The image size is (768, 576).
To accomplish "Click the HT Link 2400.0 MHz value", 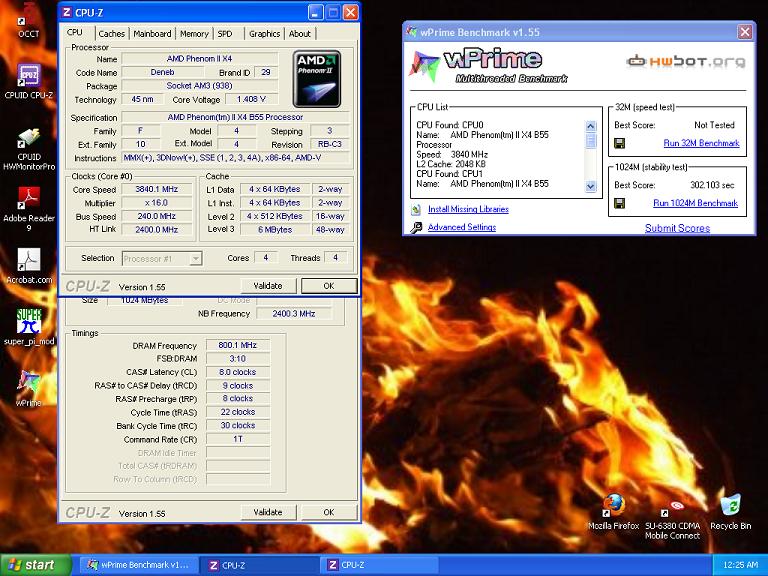I will (157, 229).
